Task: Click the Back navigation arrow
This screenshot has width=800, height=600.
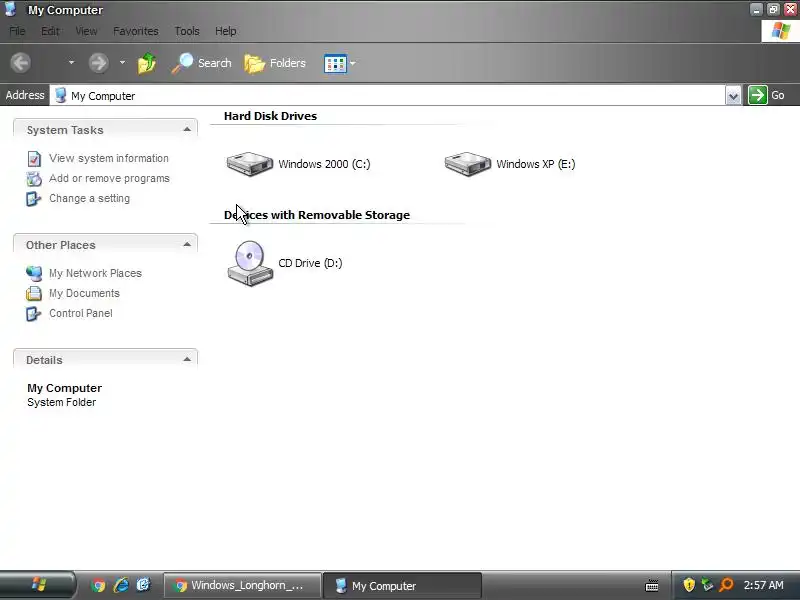Action: click(x=21, y=63)
